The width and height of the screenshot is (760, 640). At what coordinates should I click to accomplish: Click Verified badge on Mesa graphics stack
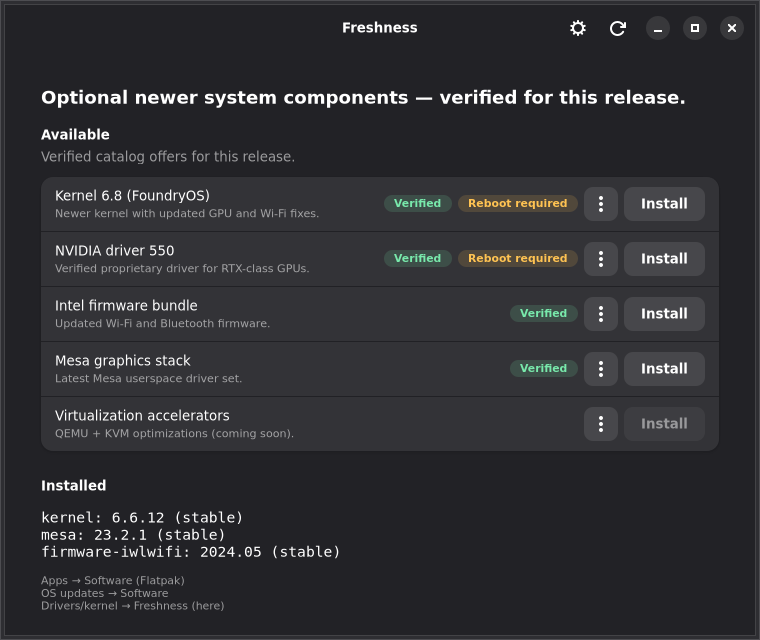click(x=543, y=368)
